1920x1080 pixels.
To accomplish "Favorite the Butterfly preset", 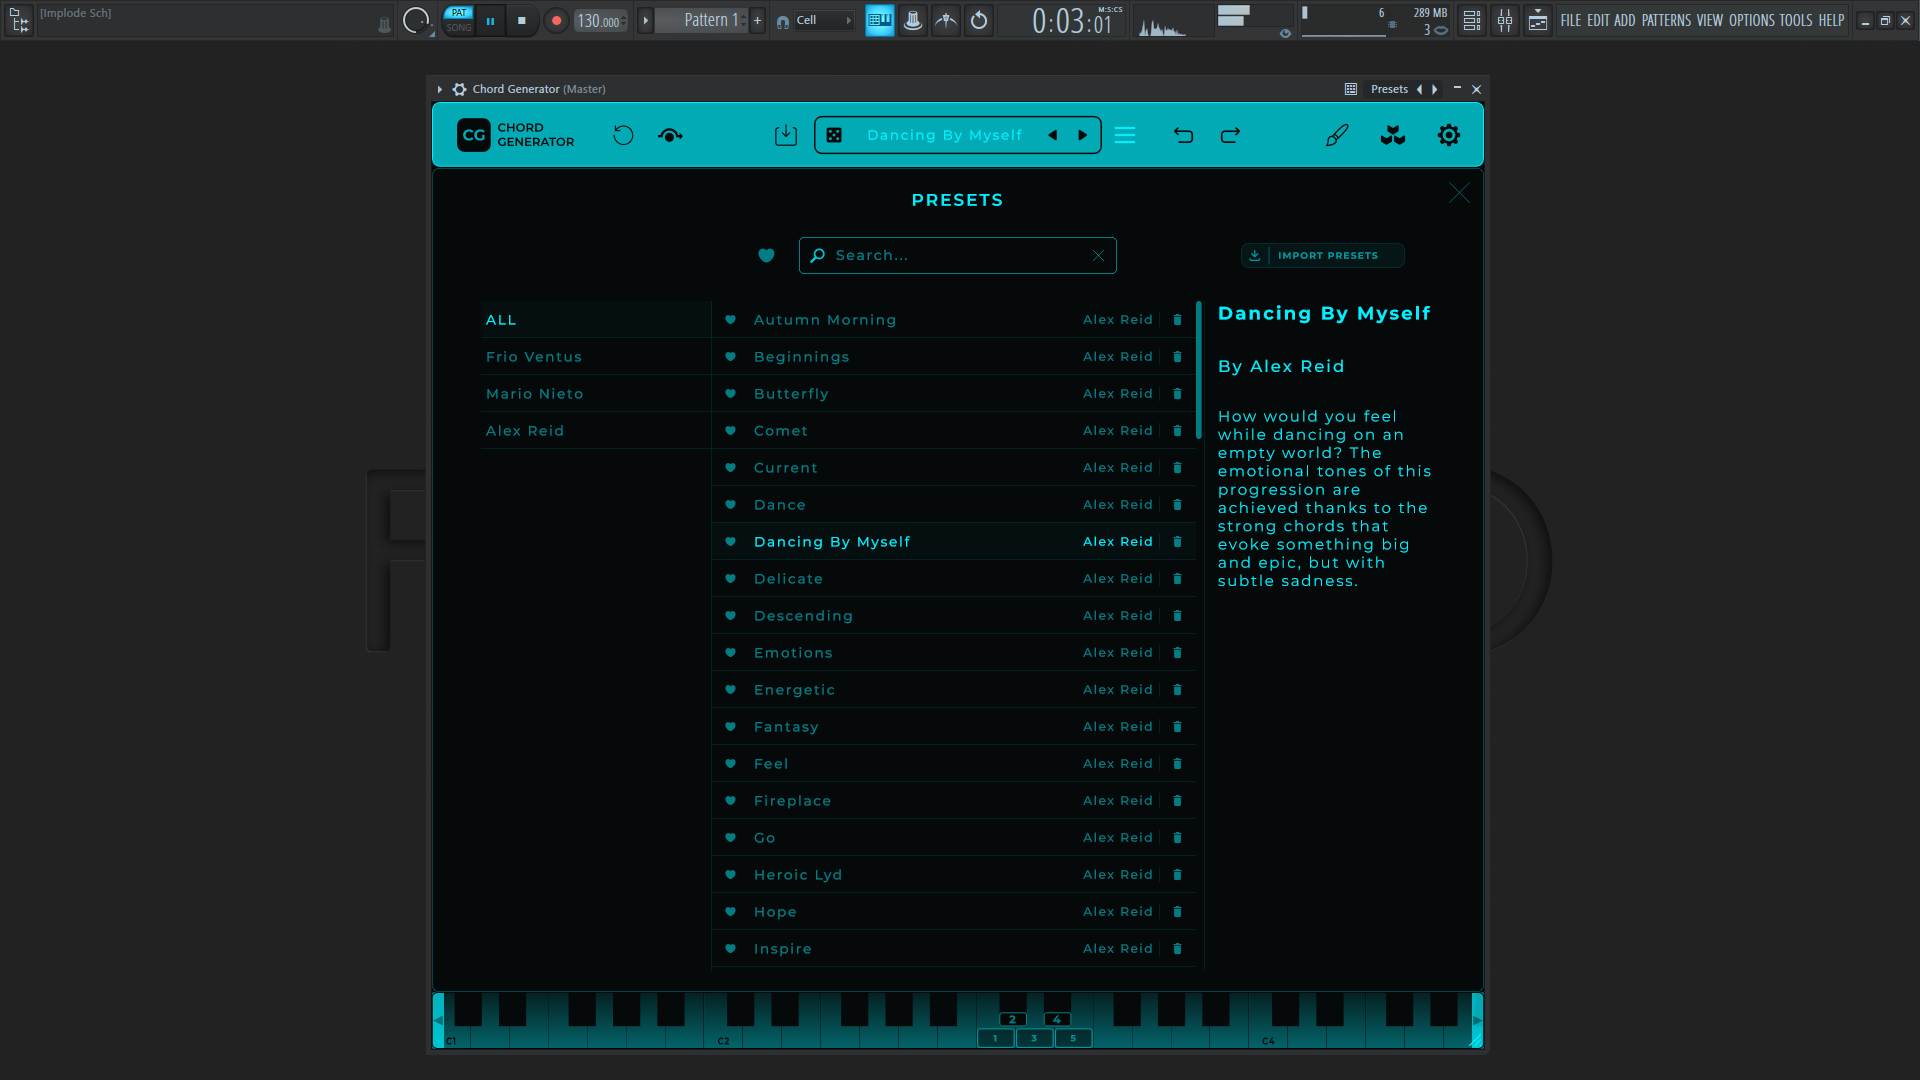I will pyautogui.click(x=730, y=394).
